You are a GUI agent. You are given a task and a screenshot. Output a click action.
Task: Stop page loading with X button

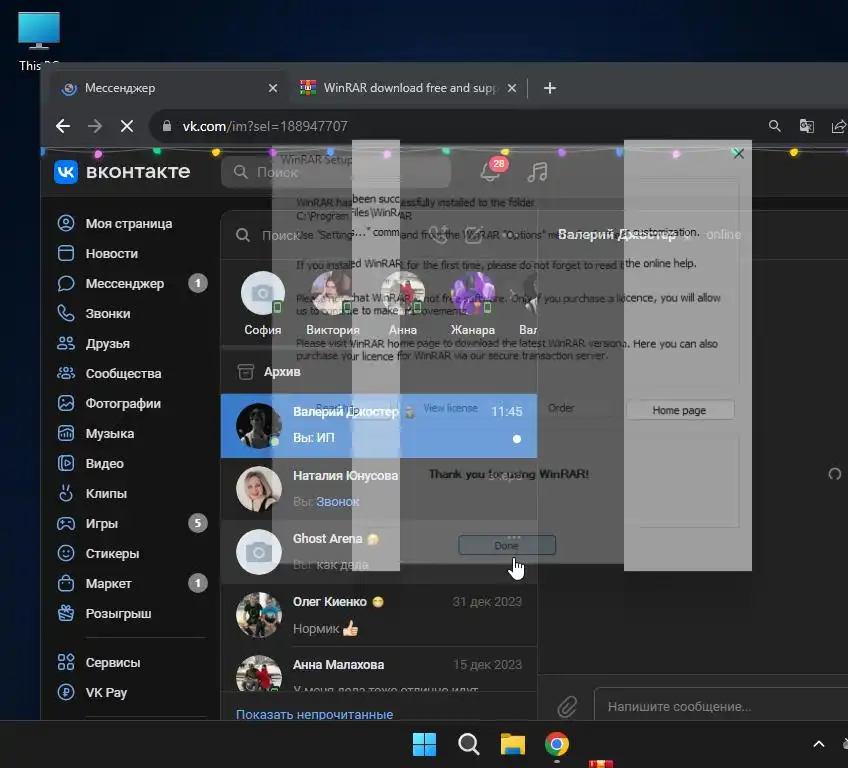point(127,126)
